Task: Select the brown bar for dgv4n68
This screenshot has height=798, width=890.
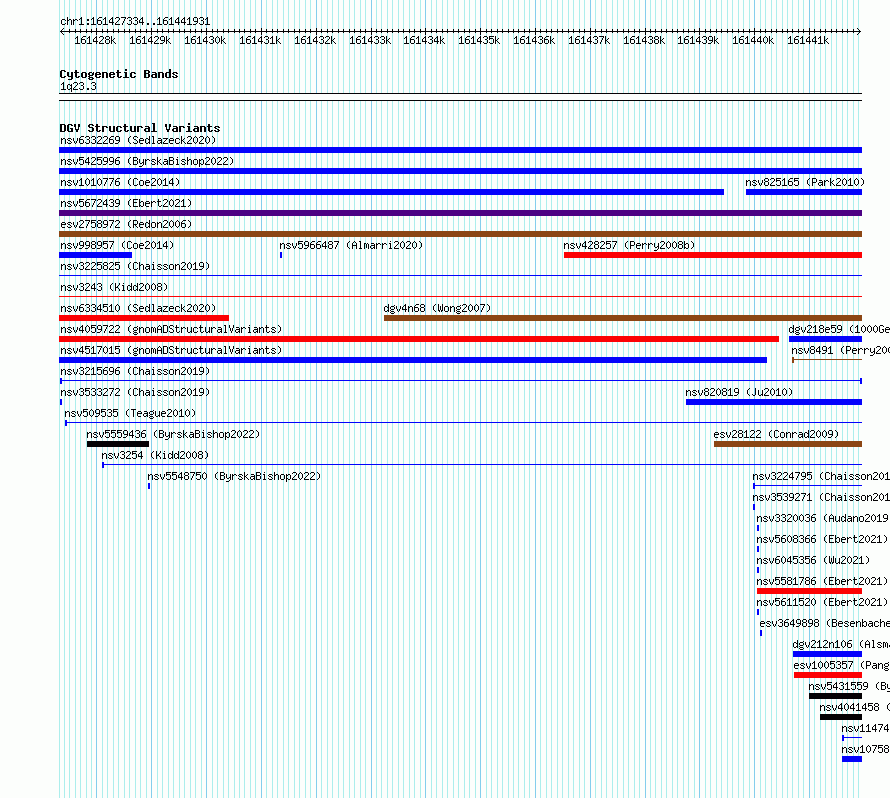Action: tap(623, 318)
